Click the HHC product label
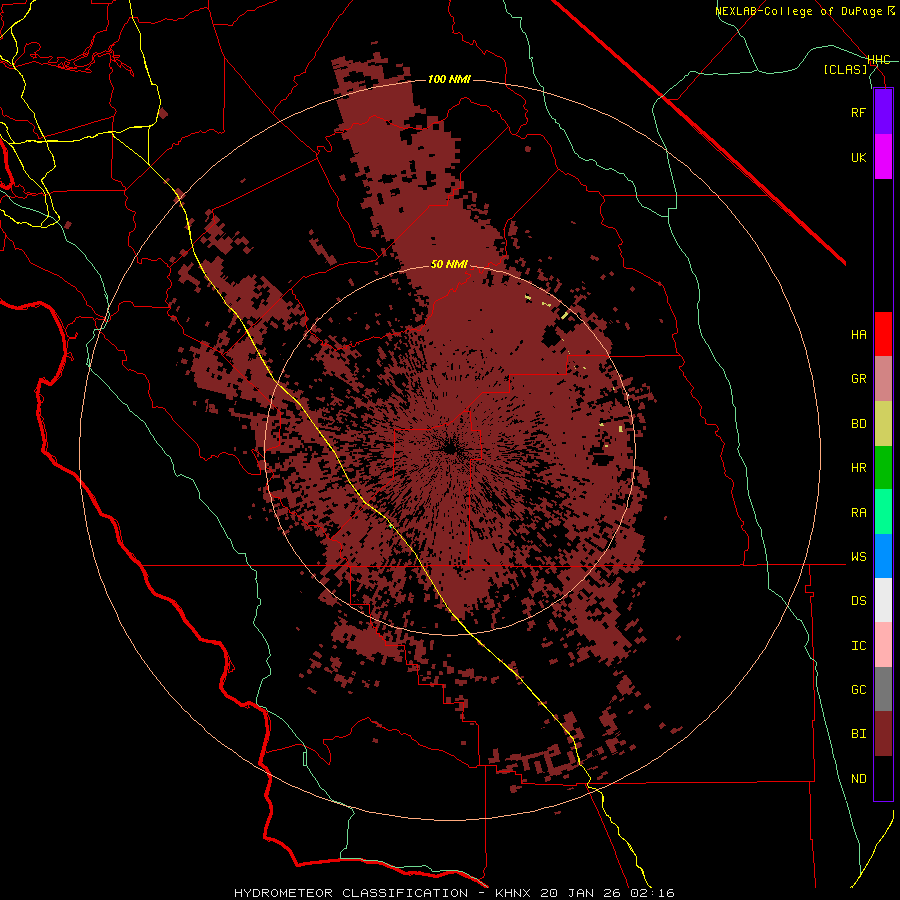 click(879, 60)
